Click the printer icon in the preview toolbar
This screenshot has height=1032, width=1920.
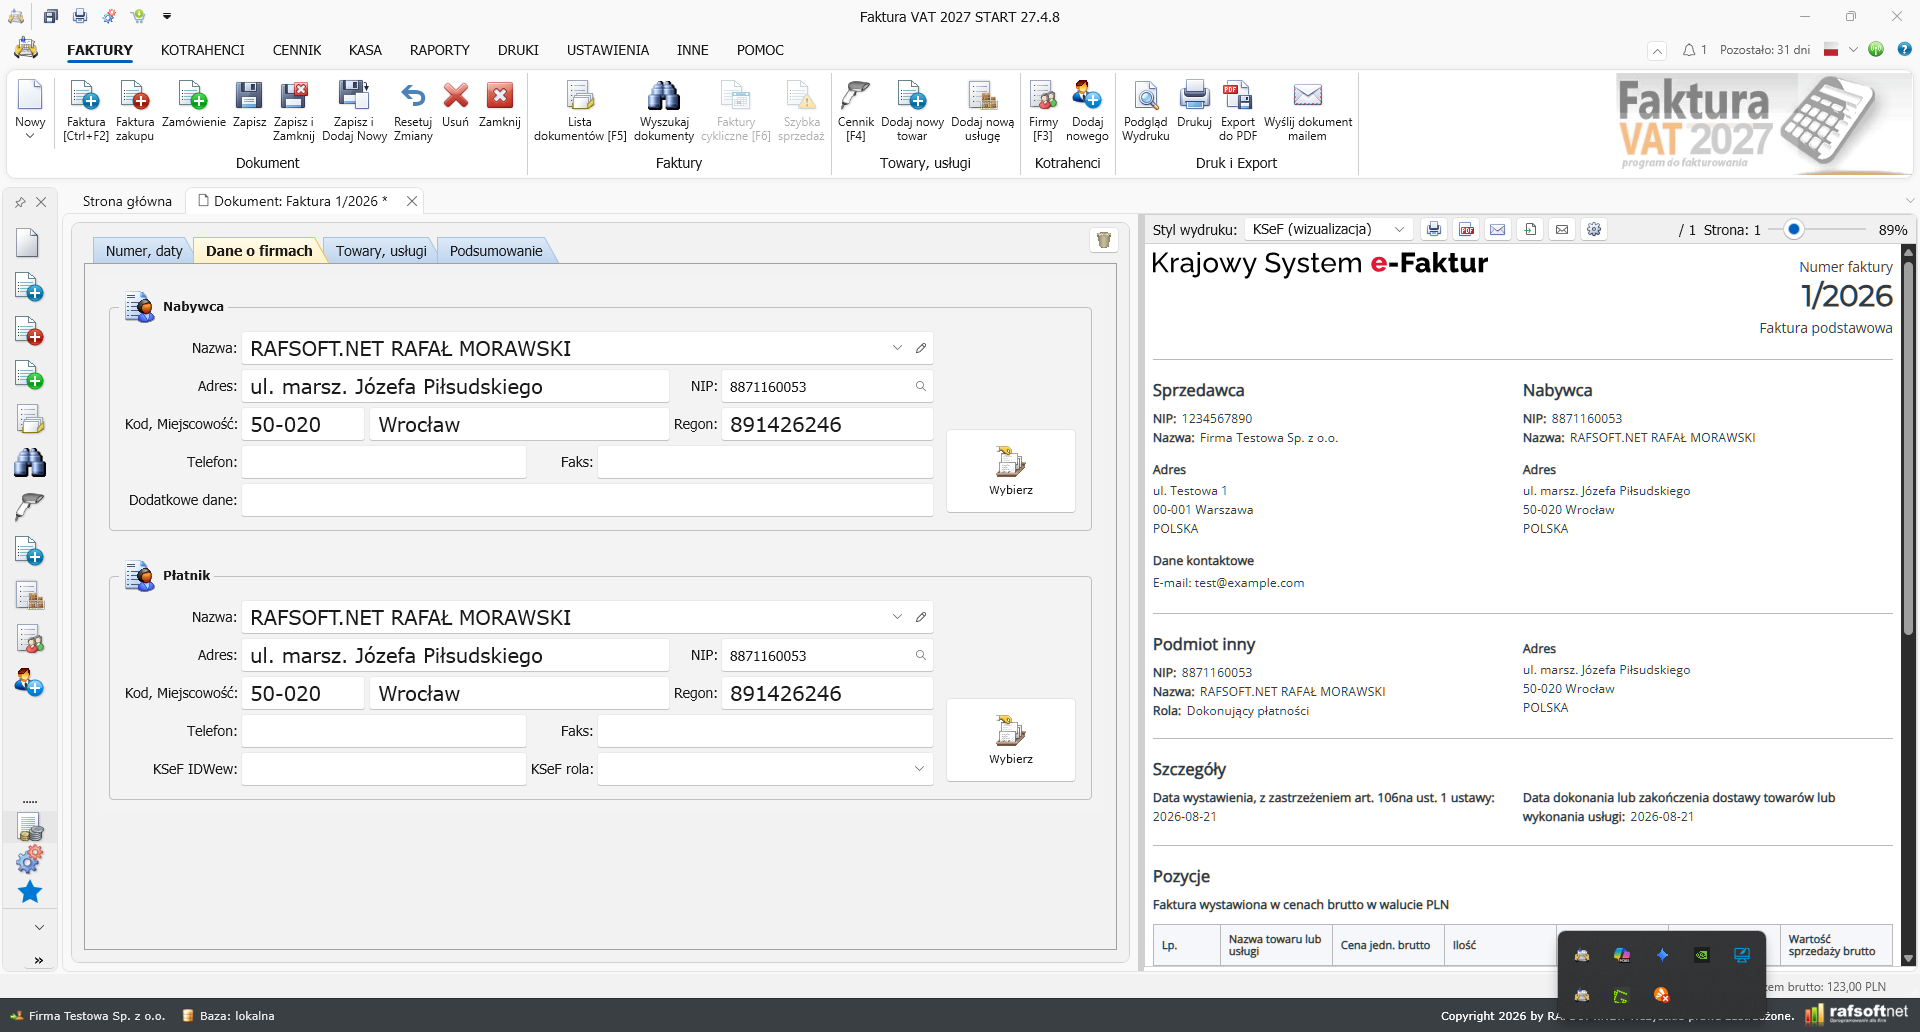point(1434,229)
